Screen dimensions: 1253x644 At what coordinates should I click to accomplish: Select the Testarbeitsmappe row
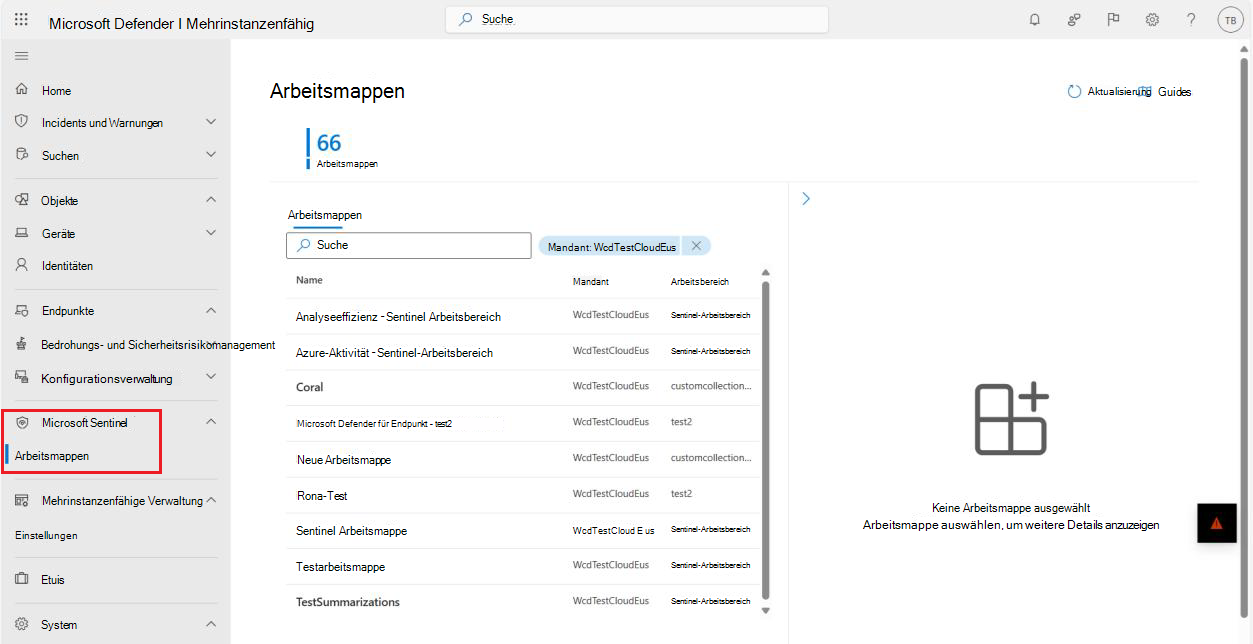coord(524,567)
